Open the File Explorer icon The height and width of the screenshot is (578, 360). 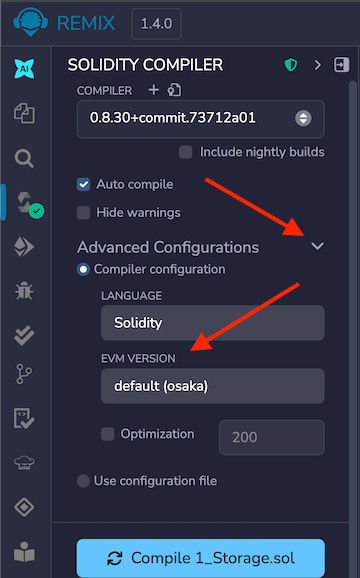[x=24, y=113]
